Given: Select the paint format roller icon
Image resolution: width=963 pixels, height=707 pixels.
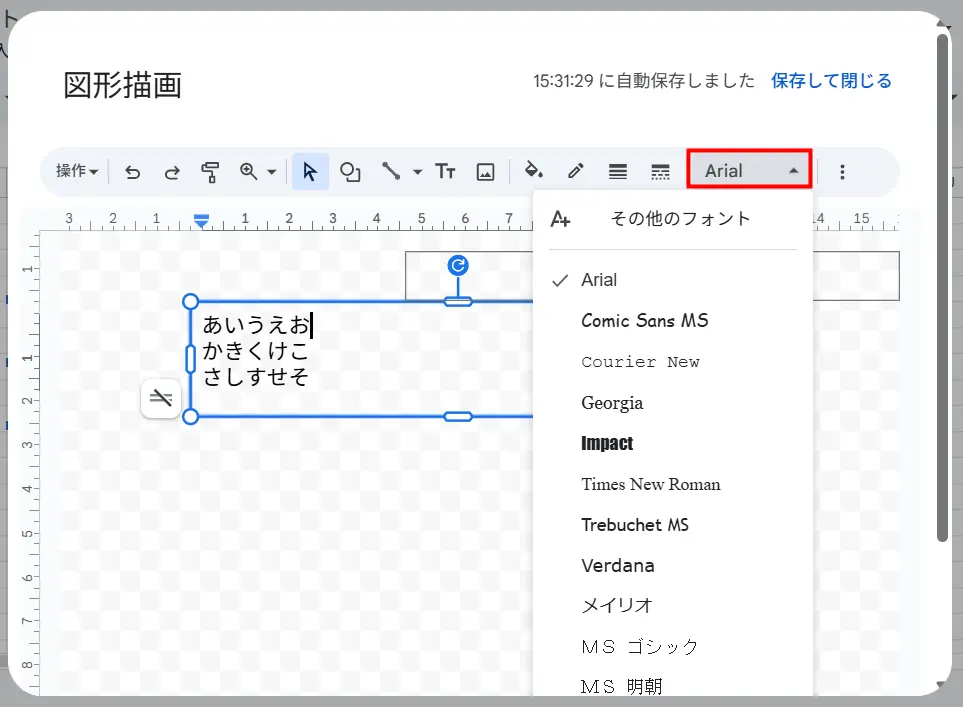Looking at the screenshot, I should [x=210, y=172].
